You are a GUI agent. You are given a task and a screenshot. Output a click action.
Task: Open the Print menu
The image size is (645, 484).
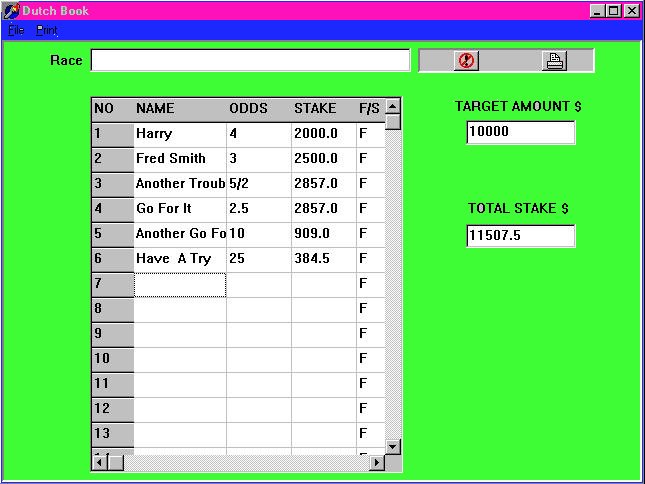47,31
